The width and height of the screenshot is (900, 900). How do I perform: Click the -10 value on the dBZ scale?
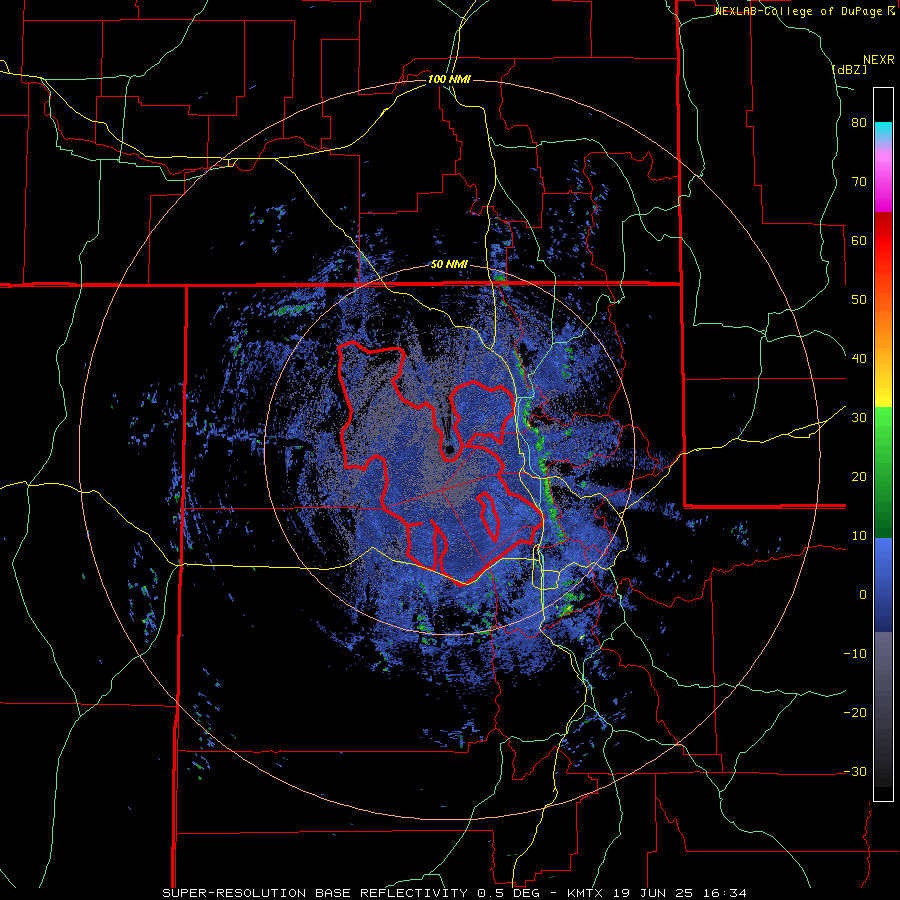[855, 654]
